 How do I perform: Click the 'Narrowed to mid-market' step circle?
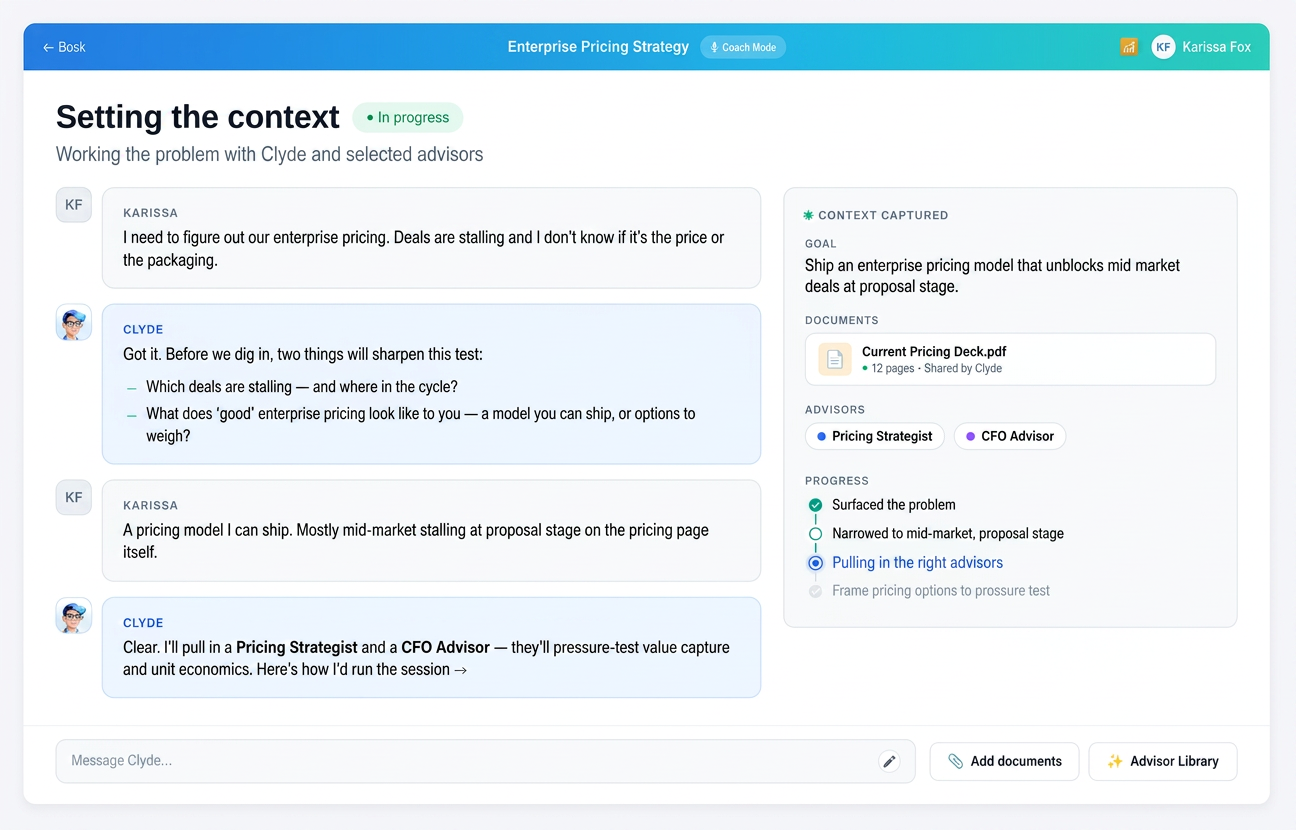click(x=816, y=534)
